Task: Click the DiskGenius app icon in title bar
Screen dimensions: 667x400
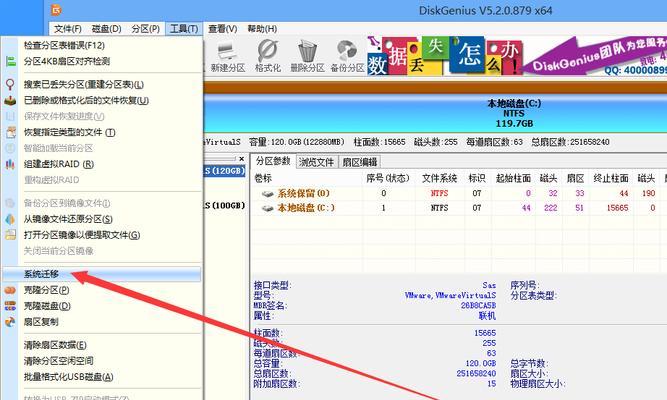Action: pos(56,10)
